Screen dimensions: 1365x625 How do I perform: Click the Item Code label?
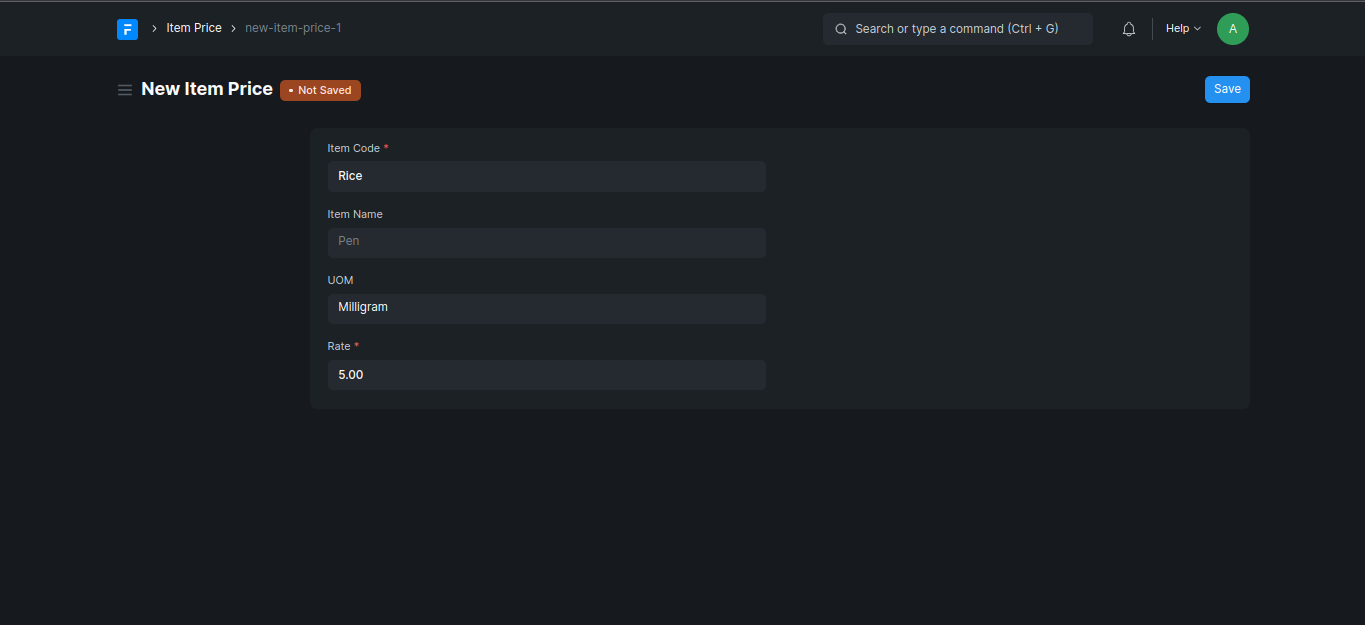[x=354, y=148]
